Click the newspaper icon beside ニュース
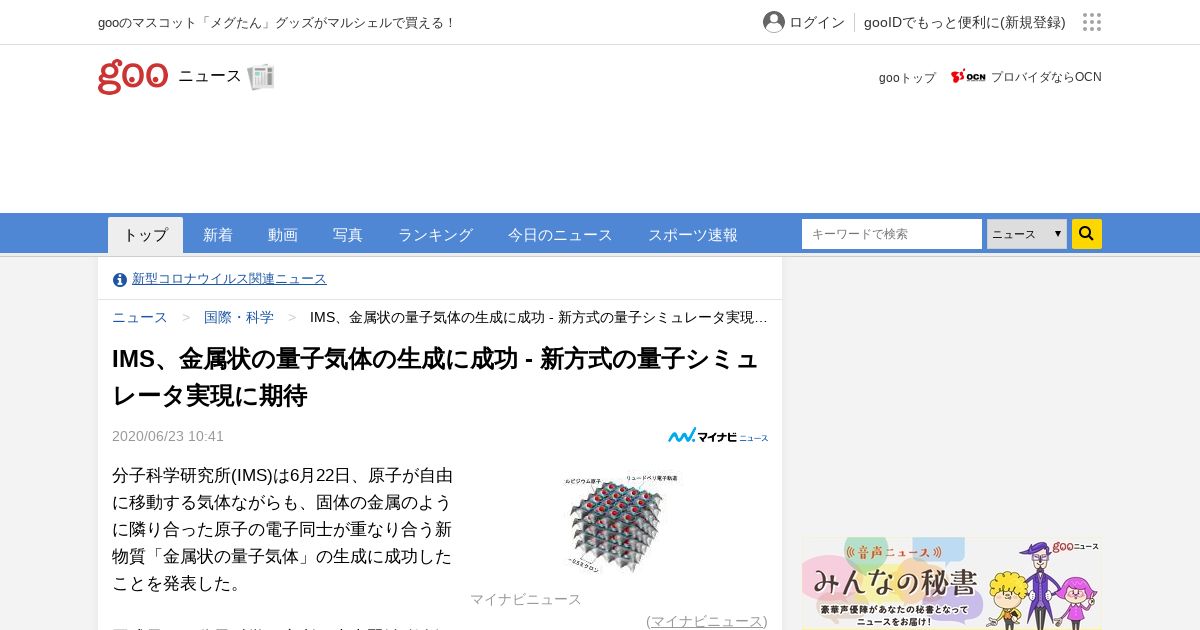Viewport: 1200px width, 630px height. [x=261, y=77]
